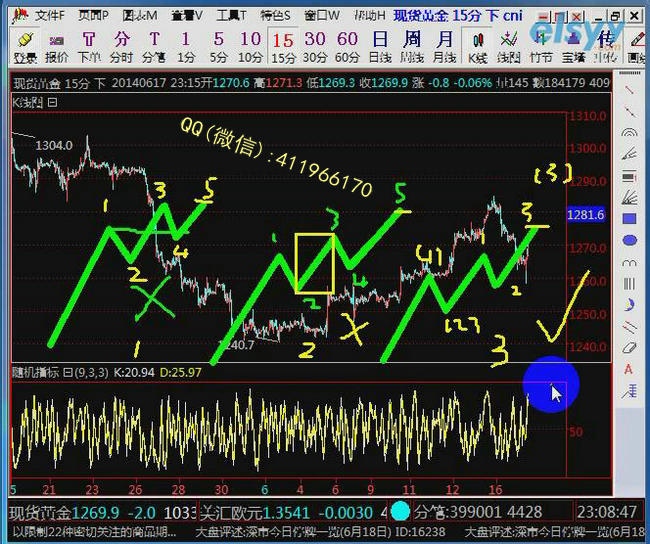Image resolution: width=650 pixels, height=544 pixels.
Task: Click the 下单 place order icon
Action: (89, 48)
